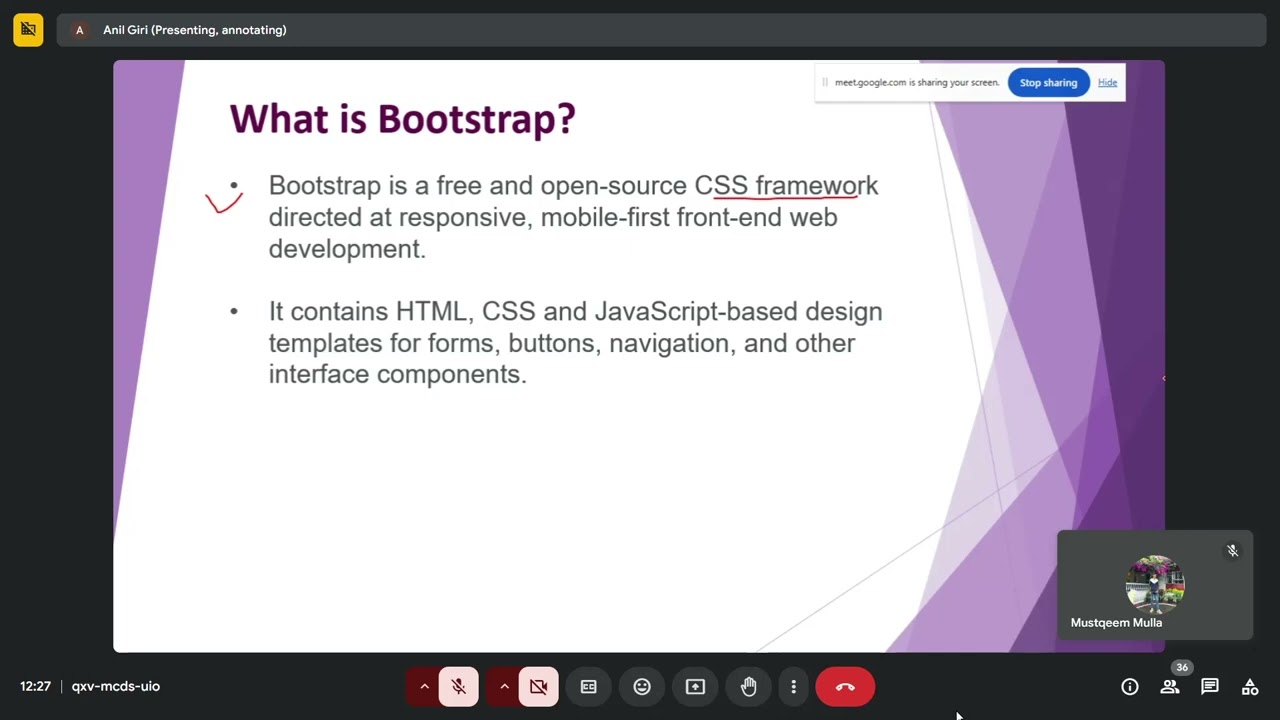Click the muted mic indicator on Mustqeem Mulla tile
Screen dimensions: 1280x720
point(1233,551)
